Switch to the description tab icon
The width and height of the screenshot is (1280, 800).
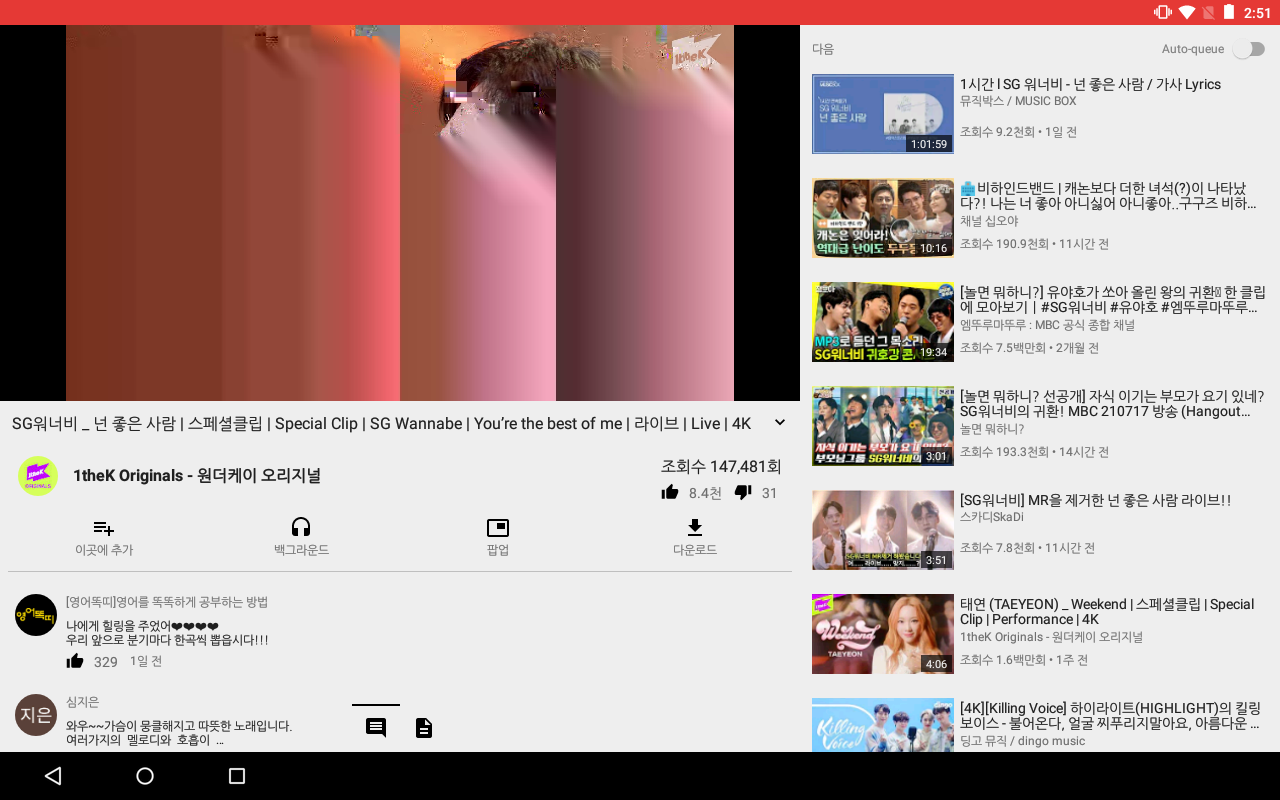pos(424,728)
